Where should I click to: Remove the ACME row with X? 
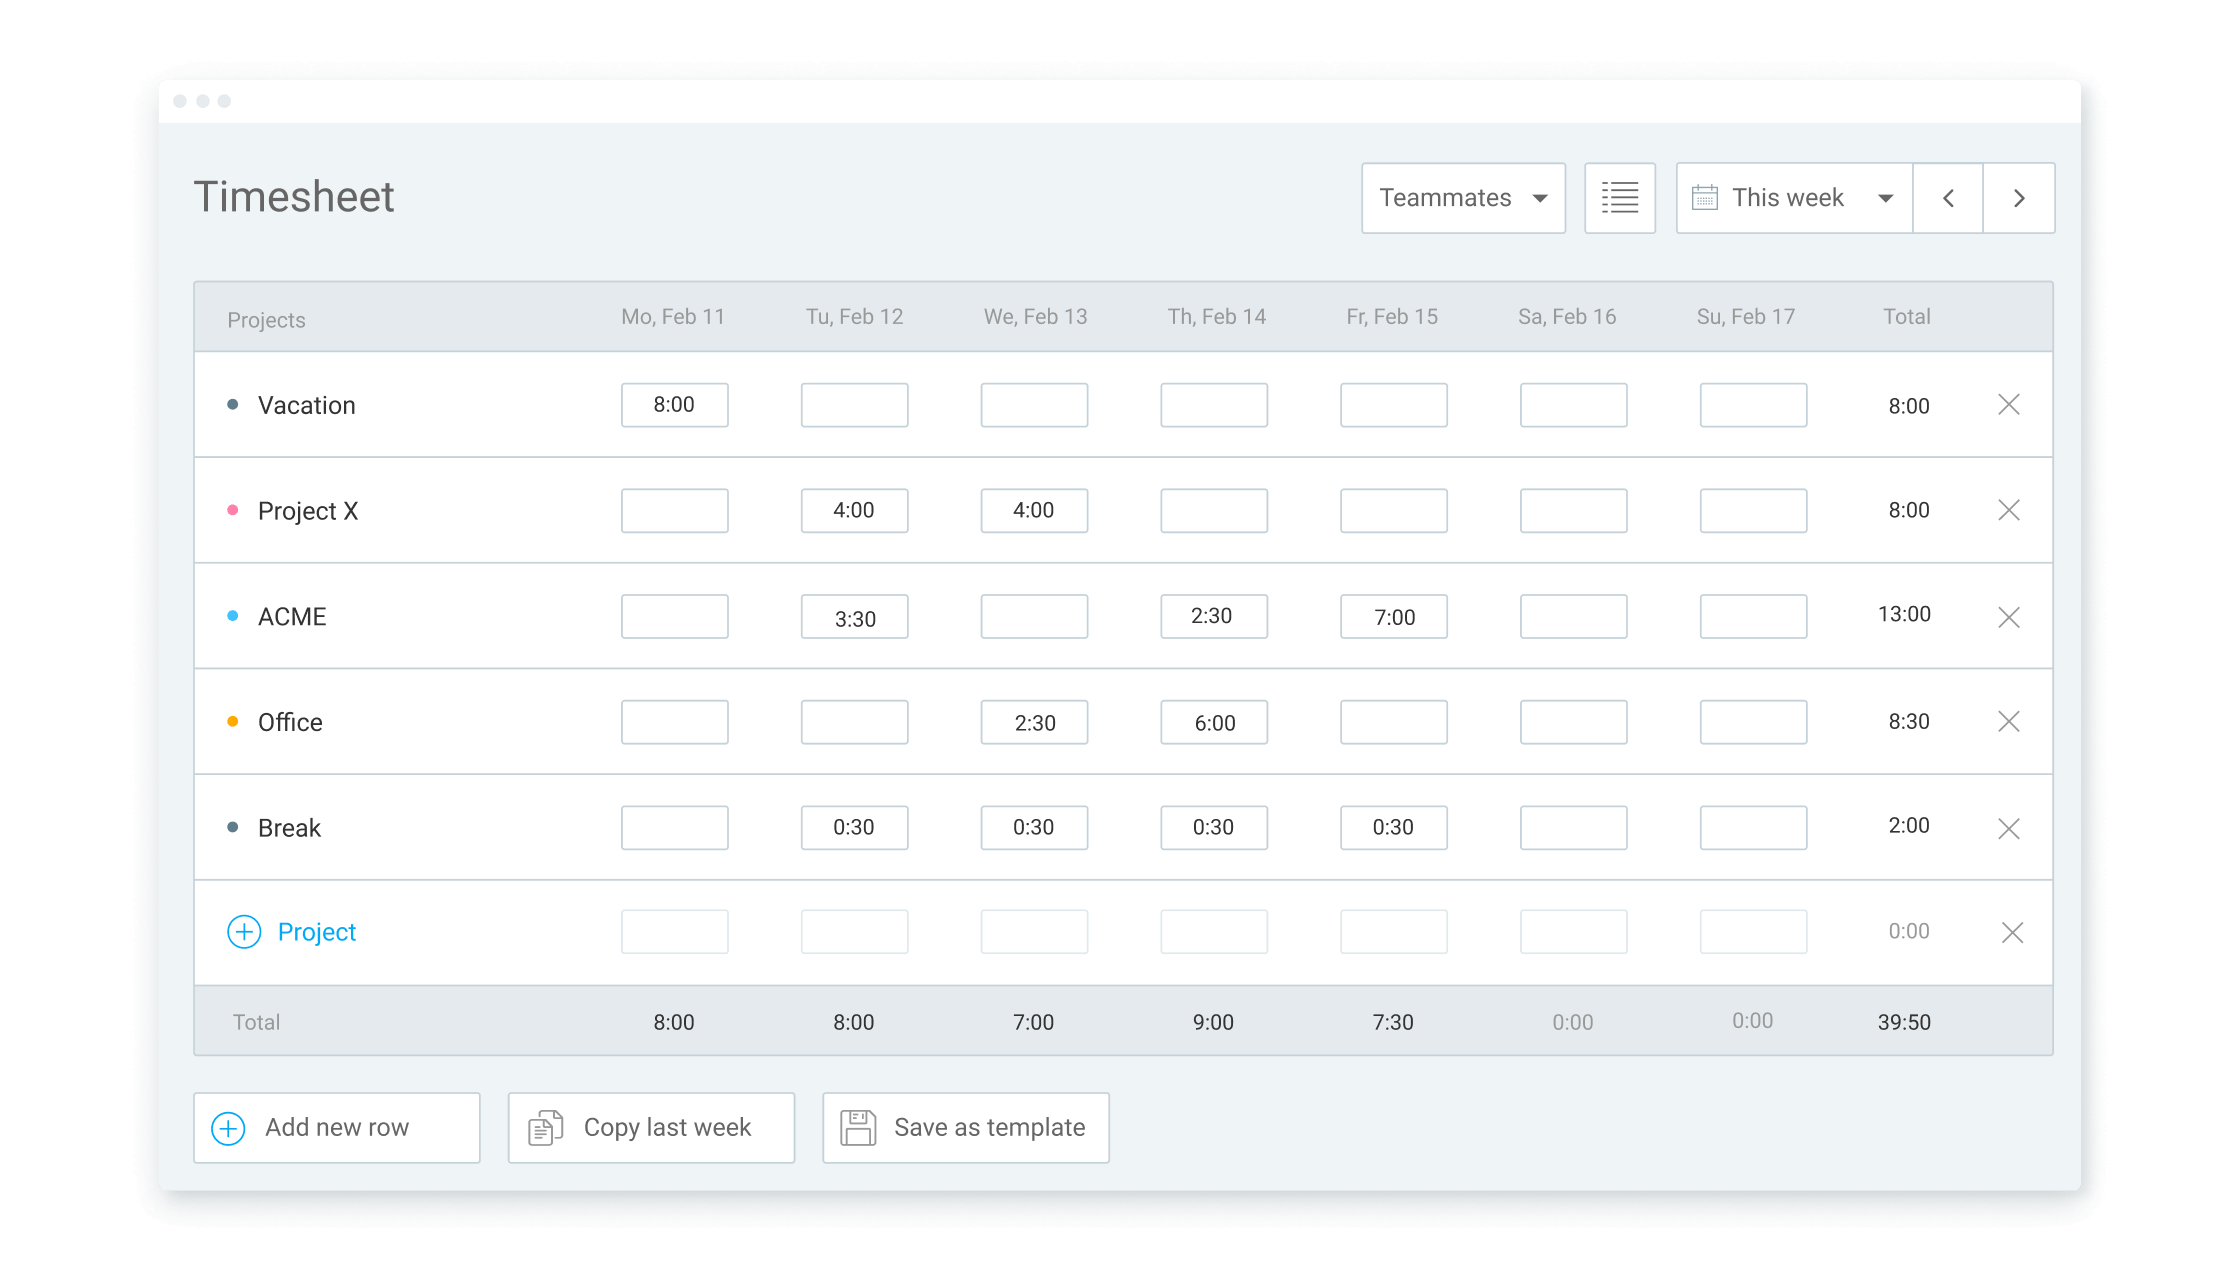pos(2008,617)
